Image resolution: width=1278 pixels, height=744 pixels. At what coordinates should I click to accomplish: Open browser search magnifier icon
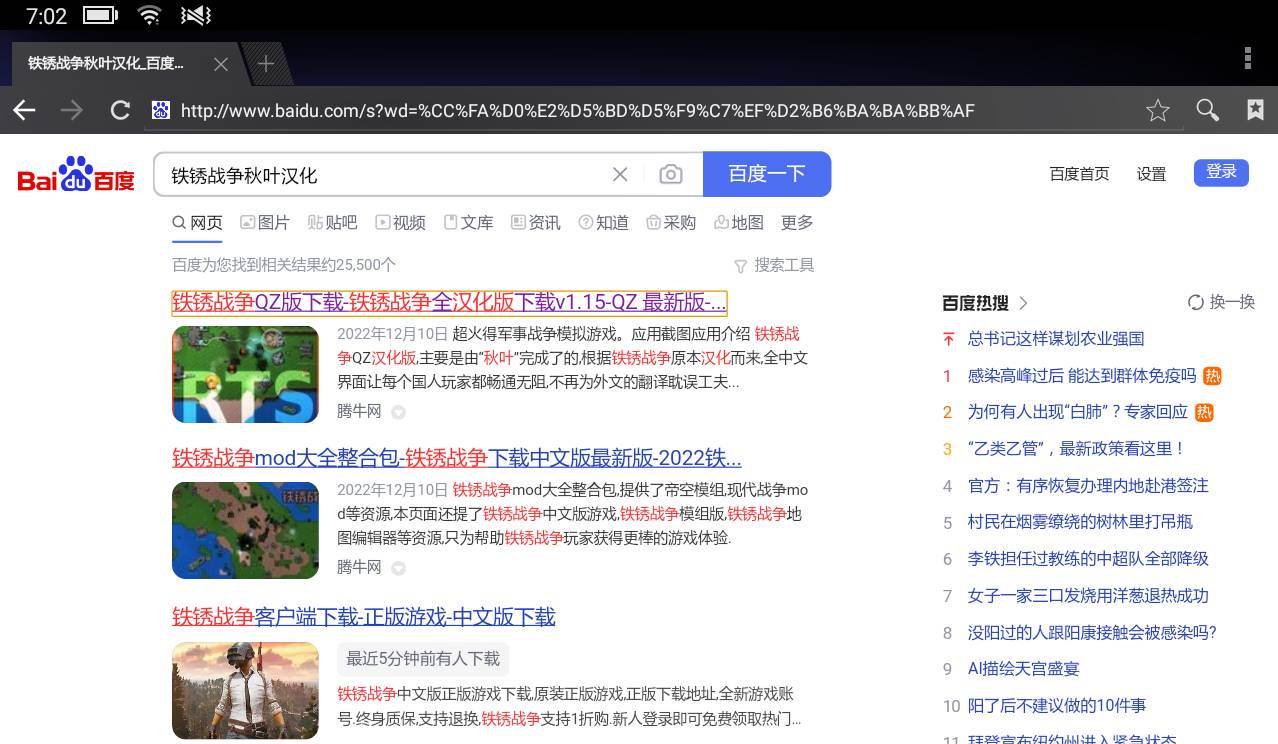[x=1207, y=110]
